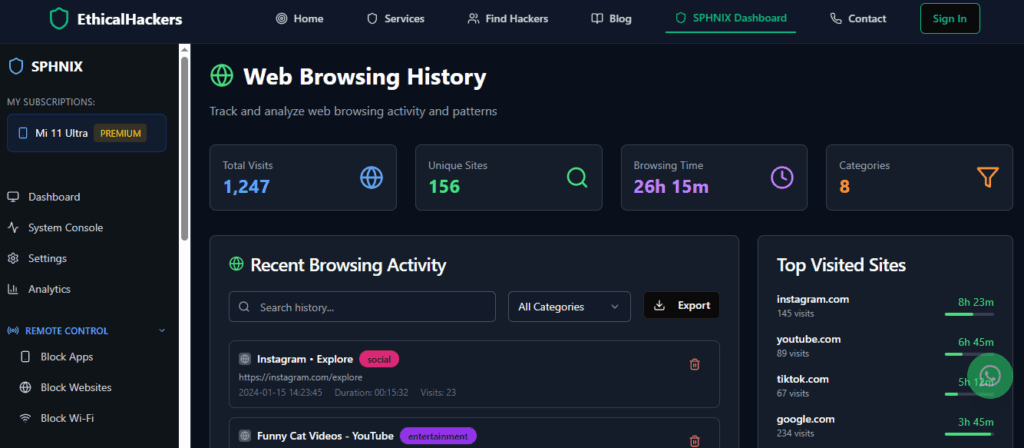Delete the Instagram Explore history entry

point(695,364)
